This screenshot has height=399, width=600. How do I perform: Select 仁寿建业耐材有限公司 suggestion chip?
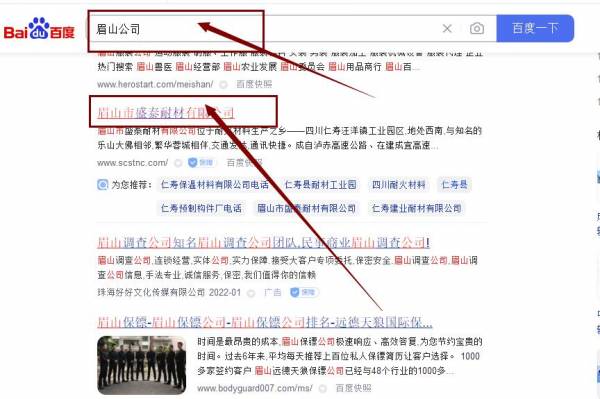click(416, 208)
